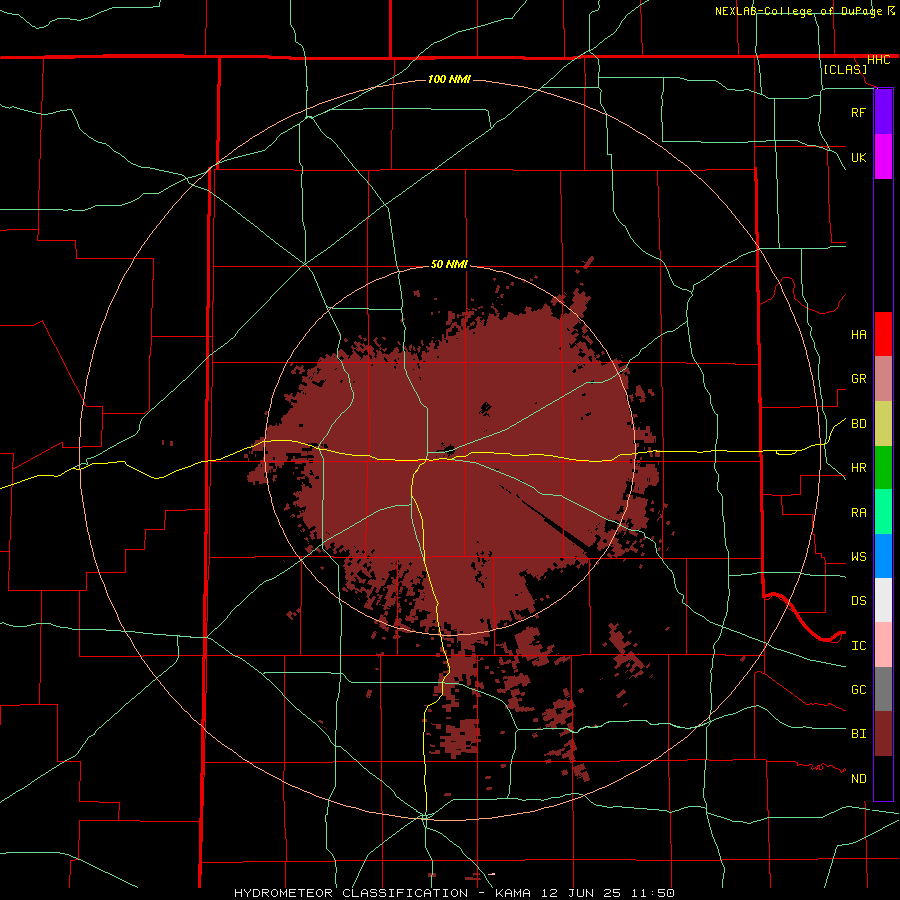Click the BD legend label
This screenshot has height=900, width=900.
[x=858, y=424]
